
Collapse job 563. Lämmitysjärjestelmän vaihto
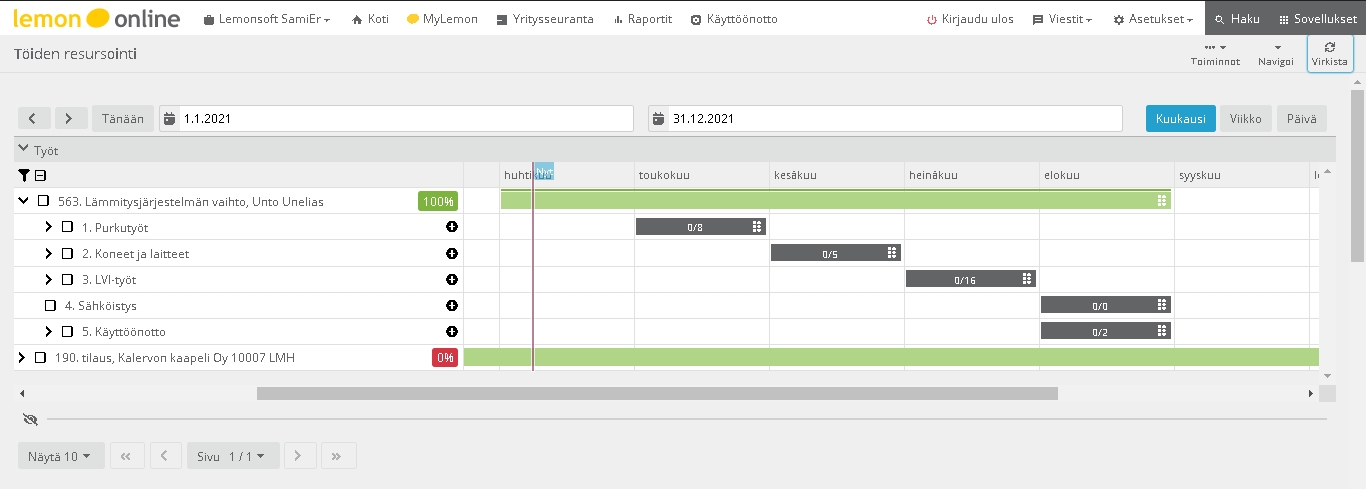coord(23,201)
